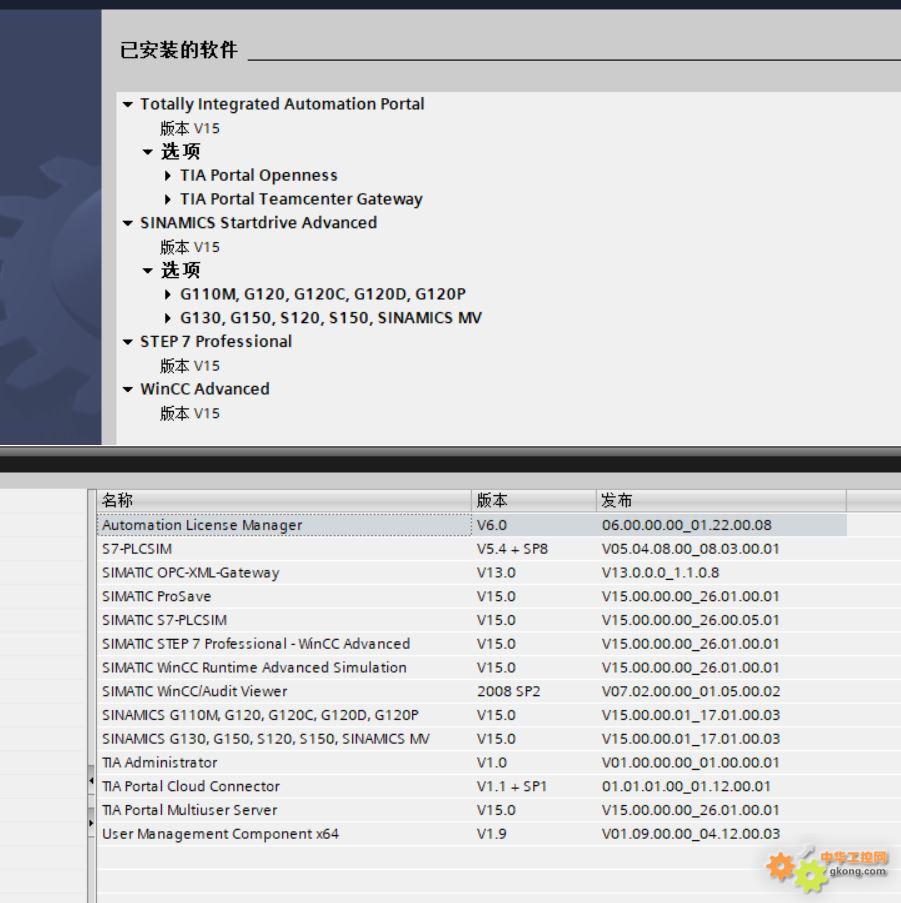
Task: Collapse the STEP 7 Professional node
Action: pyautogui.click(x=128, y=342)
